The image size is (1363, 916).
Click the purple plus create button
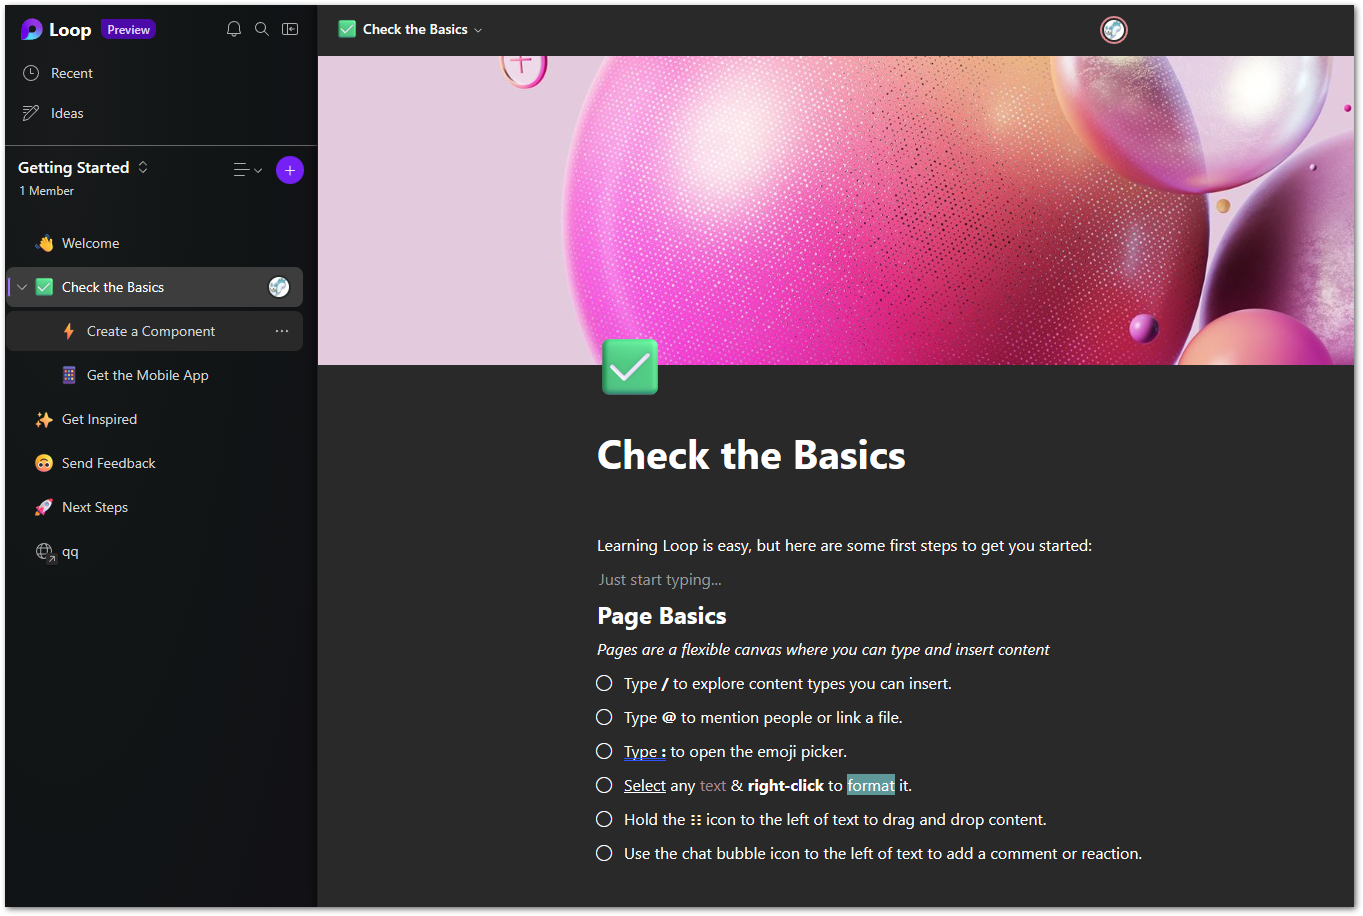(290, 170)
